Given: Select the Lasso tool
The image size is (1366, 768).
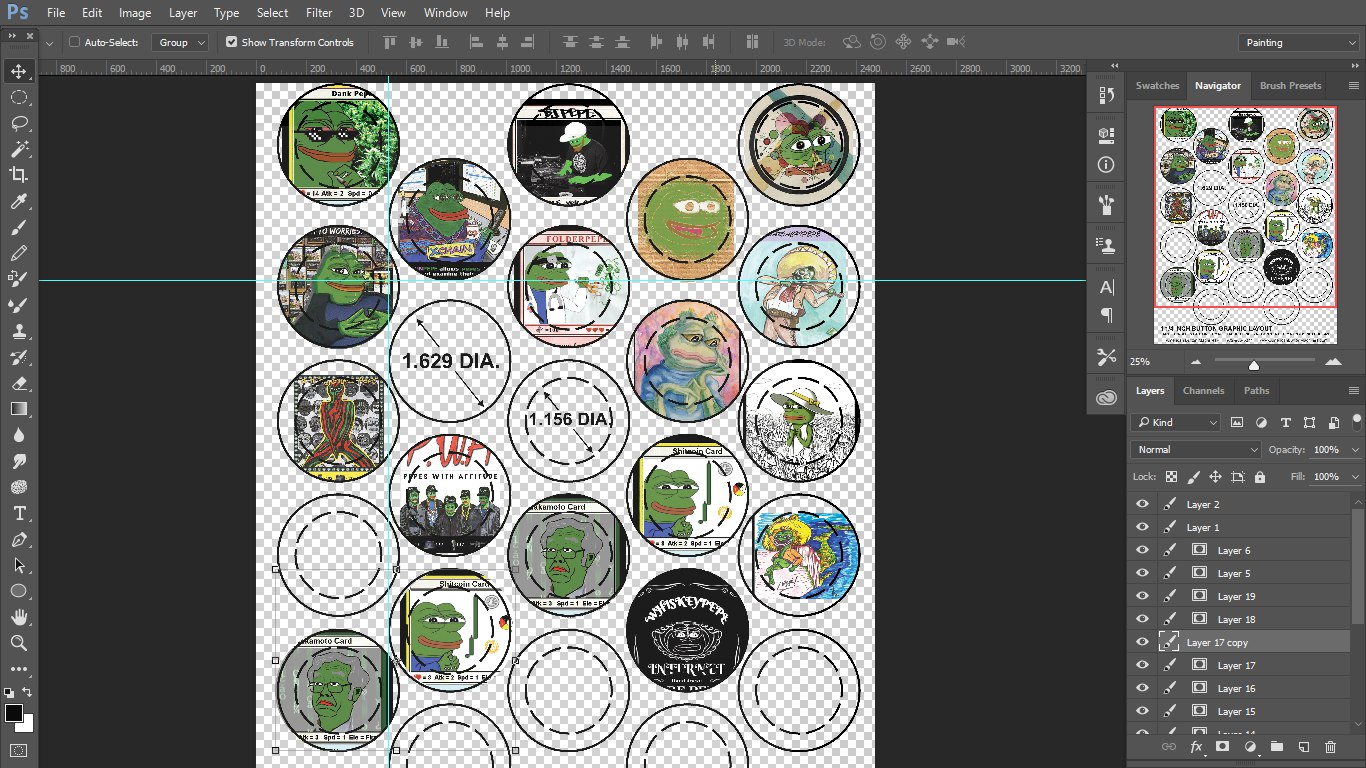Looking at the screenshot, I should click(x=19, y=123).
